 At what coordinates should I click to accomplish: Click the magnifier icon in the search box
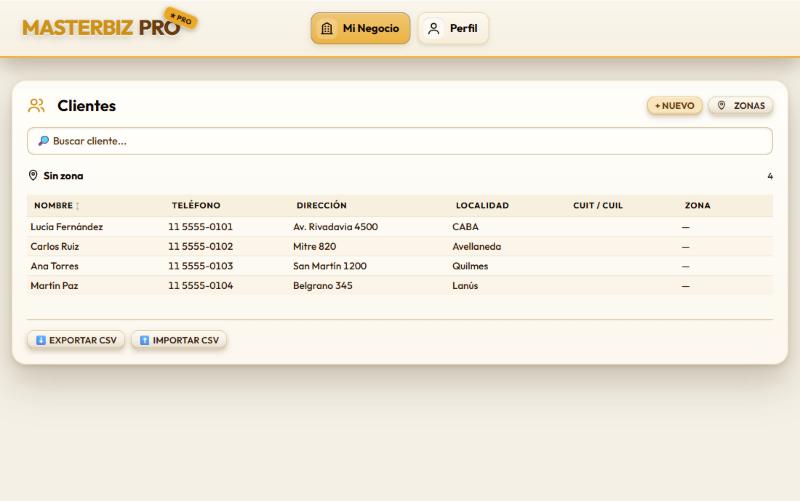[43, 140]
